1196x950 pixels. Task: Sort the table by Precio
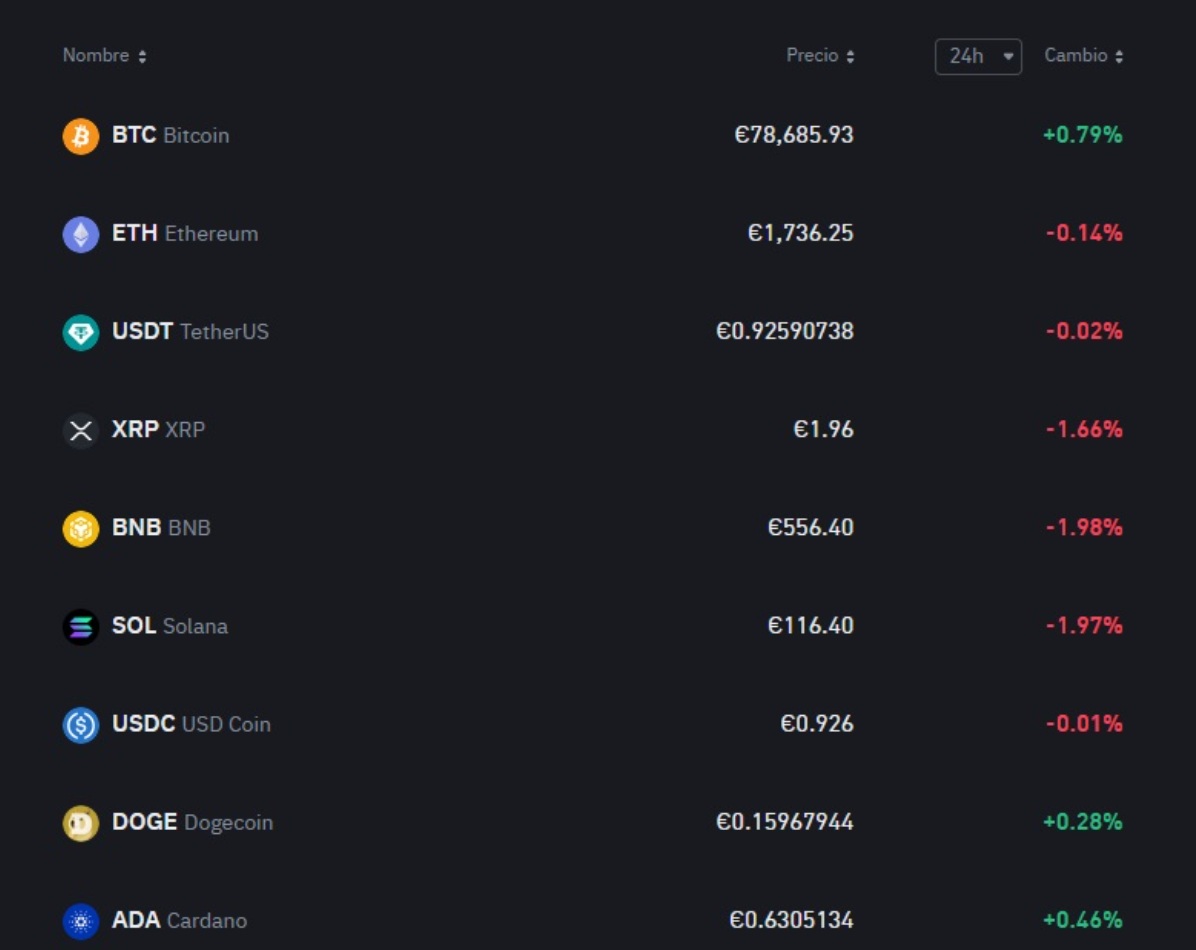coord(822,56)
